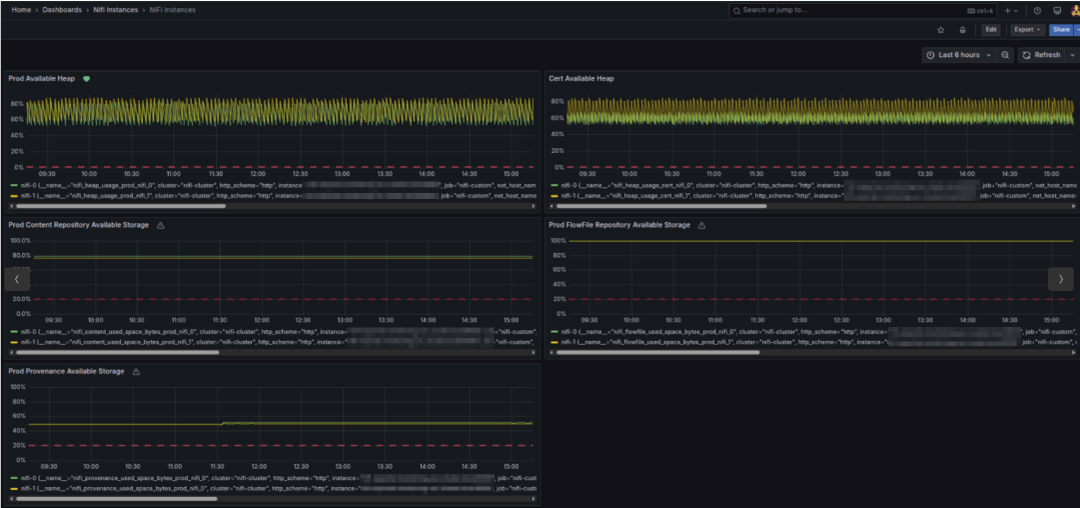
Task: Click warning icon beside Prod Provenance Available Storage
Action: 136,371
